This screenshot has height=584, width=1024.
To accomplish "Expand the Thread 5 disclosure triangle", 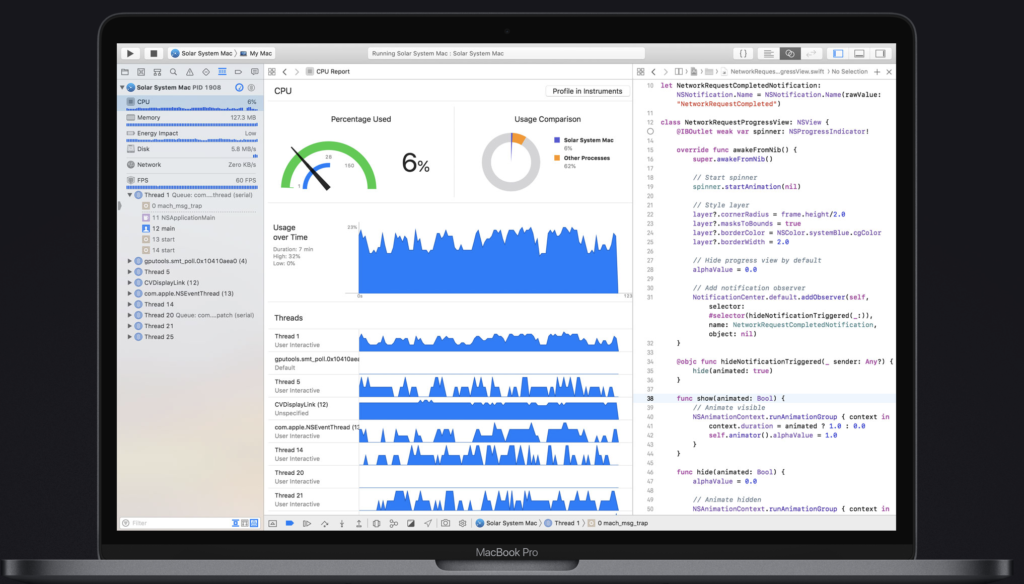I will pos(129,272).
